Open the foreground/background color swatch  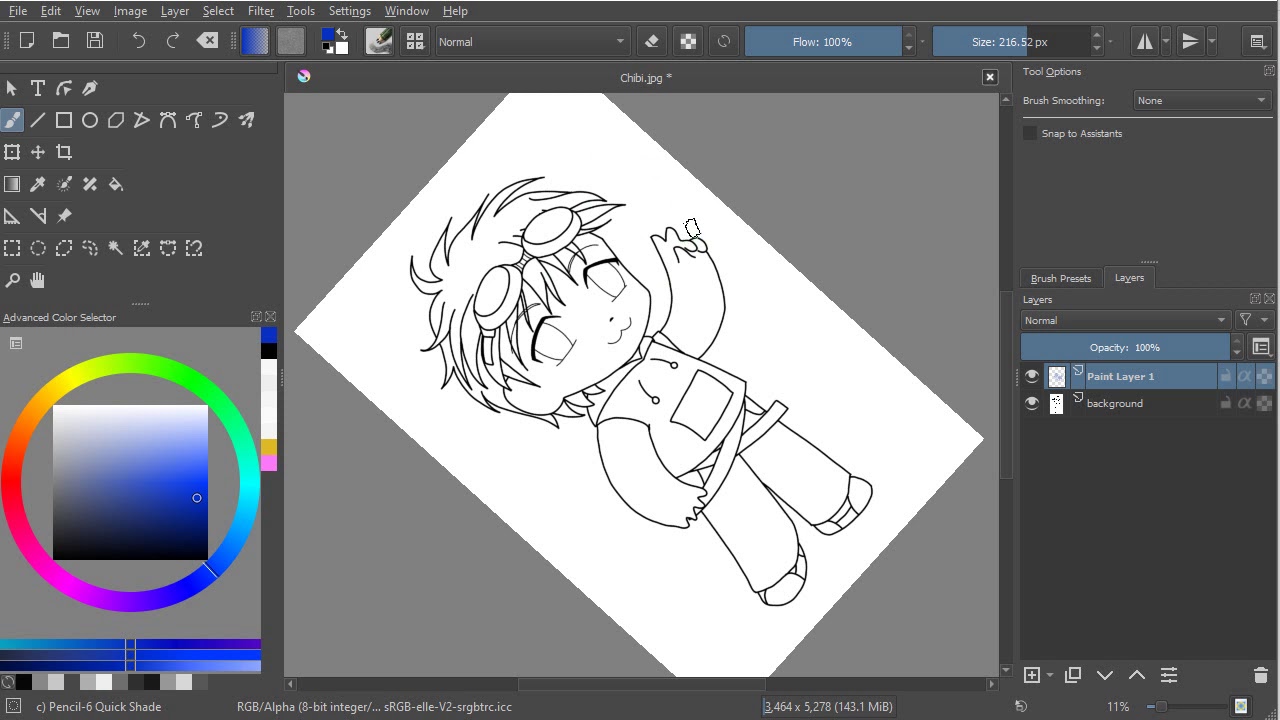[334, 41]
